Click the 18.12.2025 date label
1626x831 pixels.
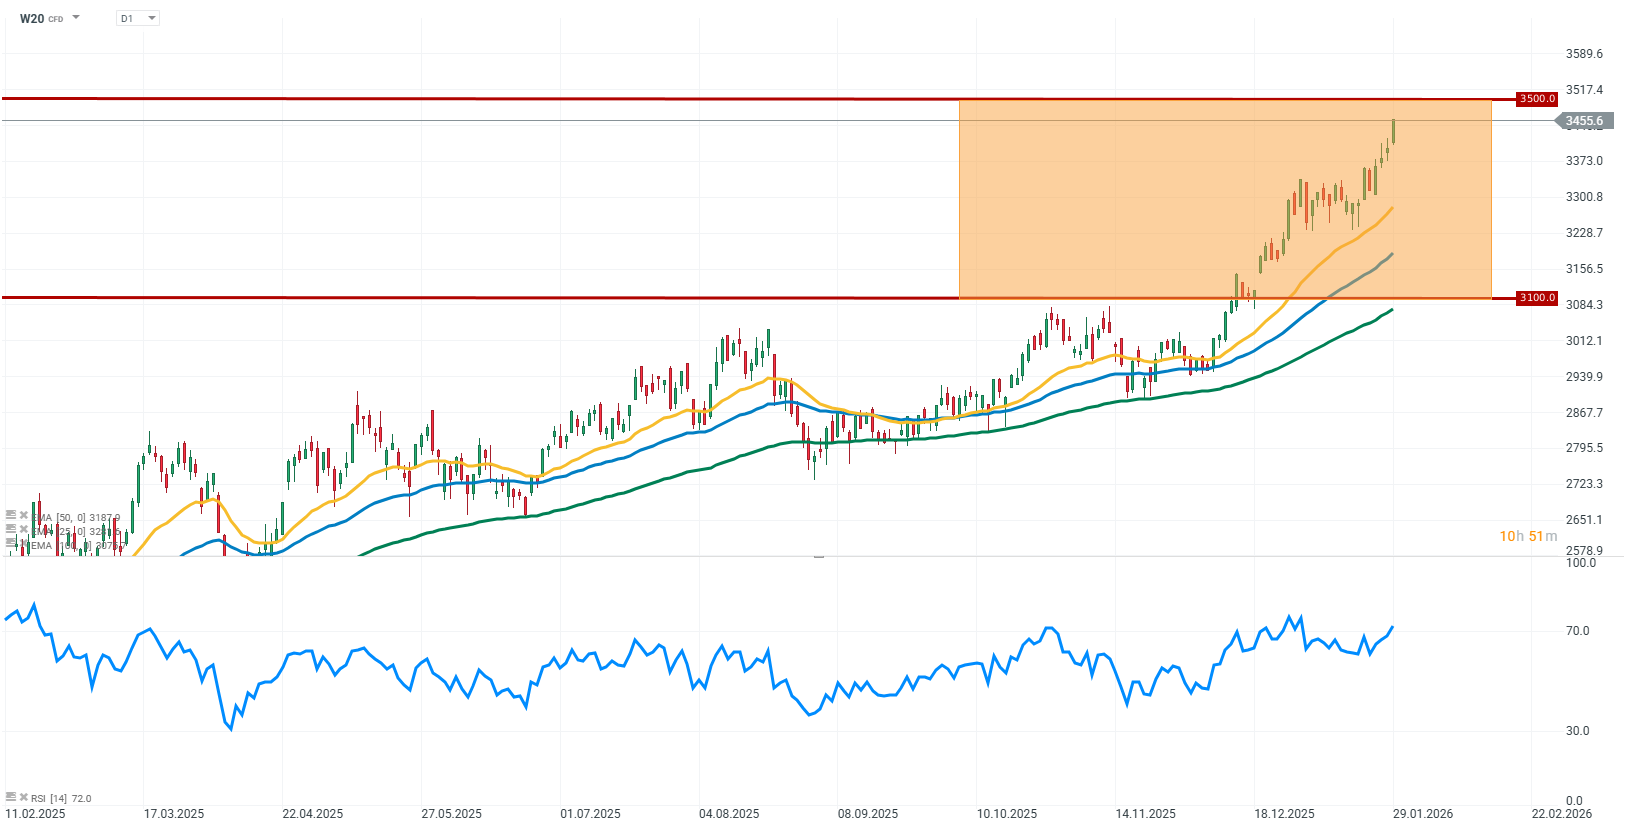[1285, 814]
